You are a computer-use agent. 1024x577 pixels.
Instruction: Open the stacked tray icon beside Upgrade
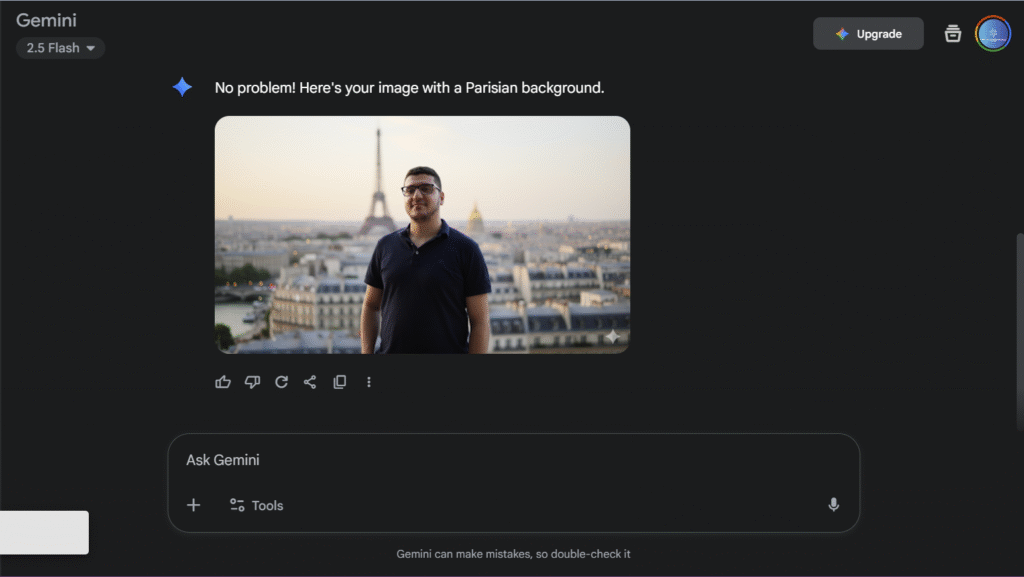(x=953, y=34)
